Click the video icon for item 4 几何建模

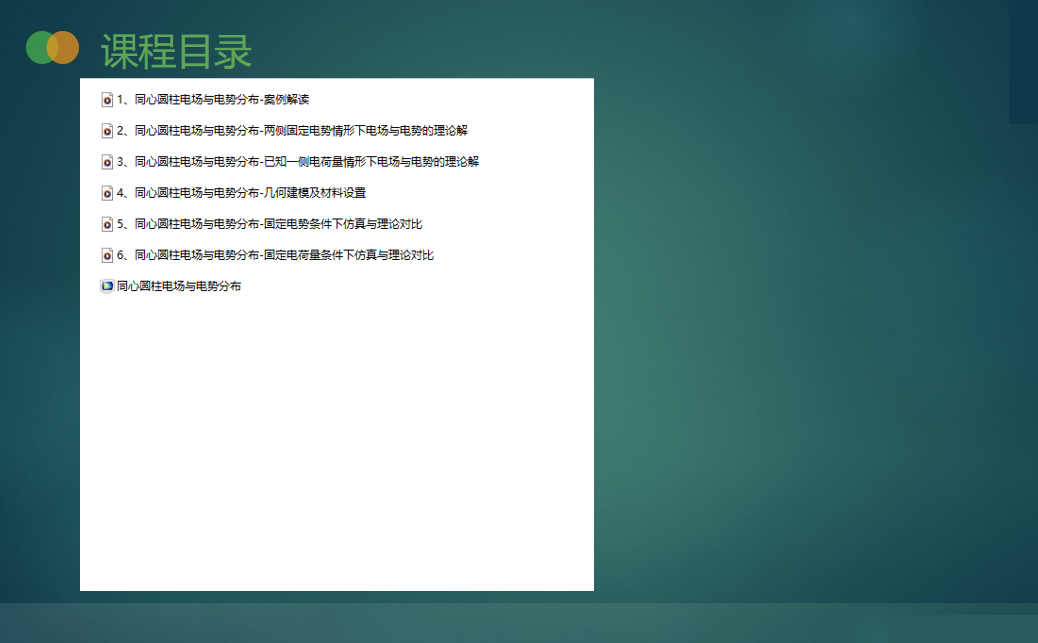pos(107,193)
